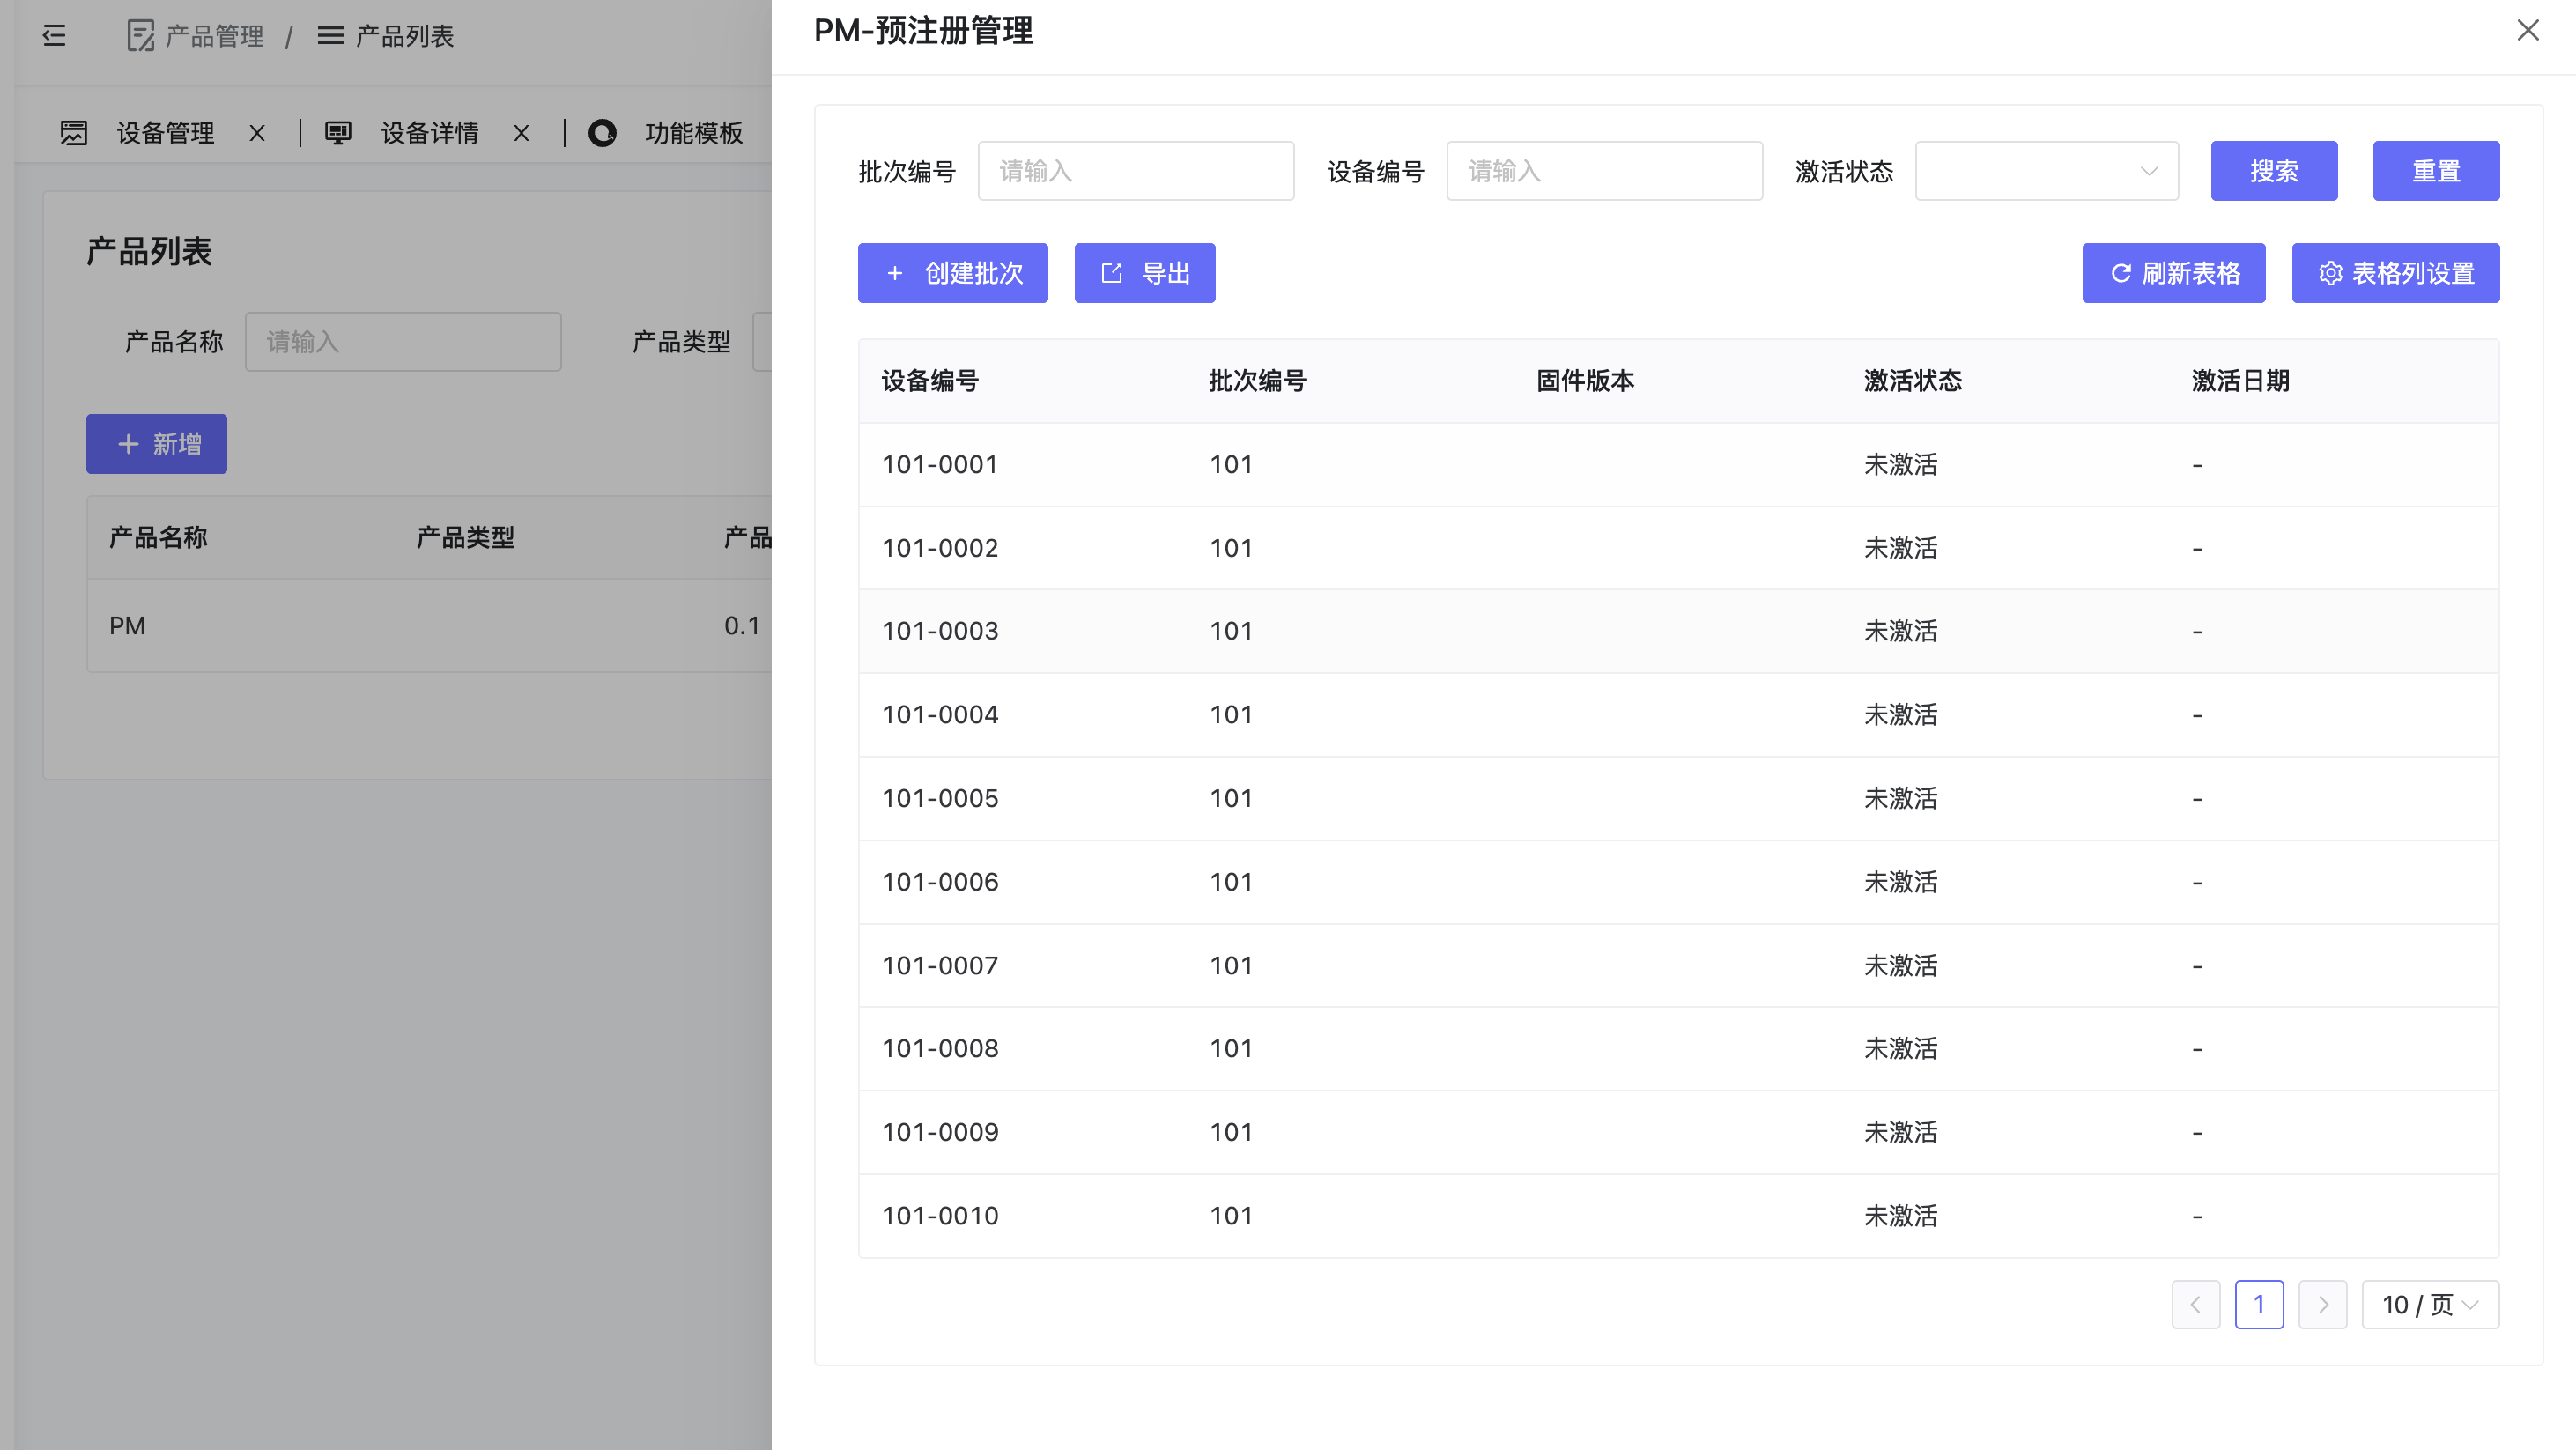Screen dimensions: 2576x1450
Task: Close the 设备管理 tab
Action: (257, 132)
